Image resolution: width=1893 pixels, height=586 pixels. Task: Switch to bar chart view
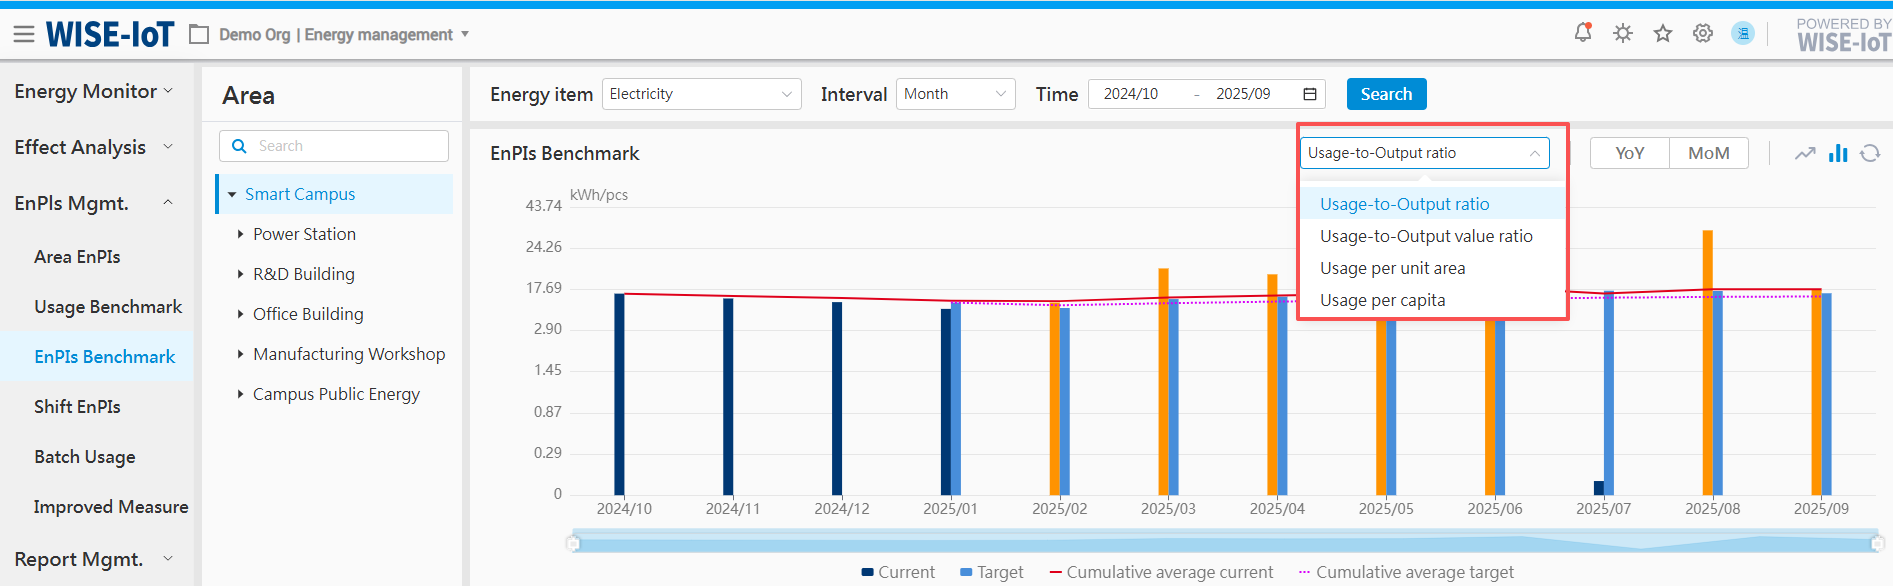click(1838, 153)
